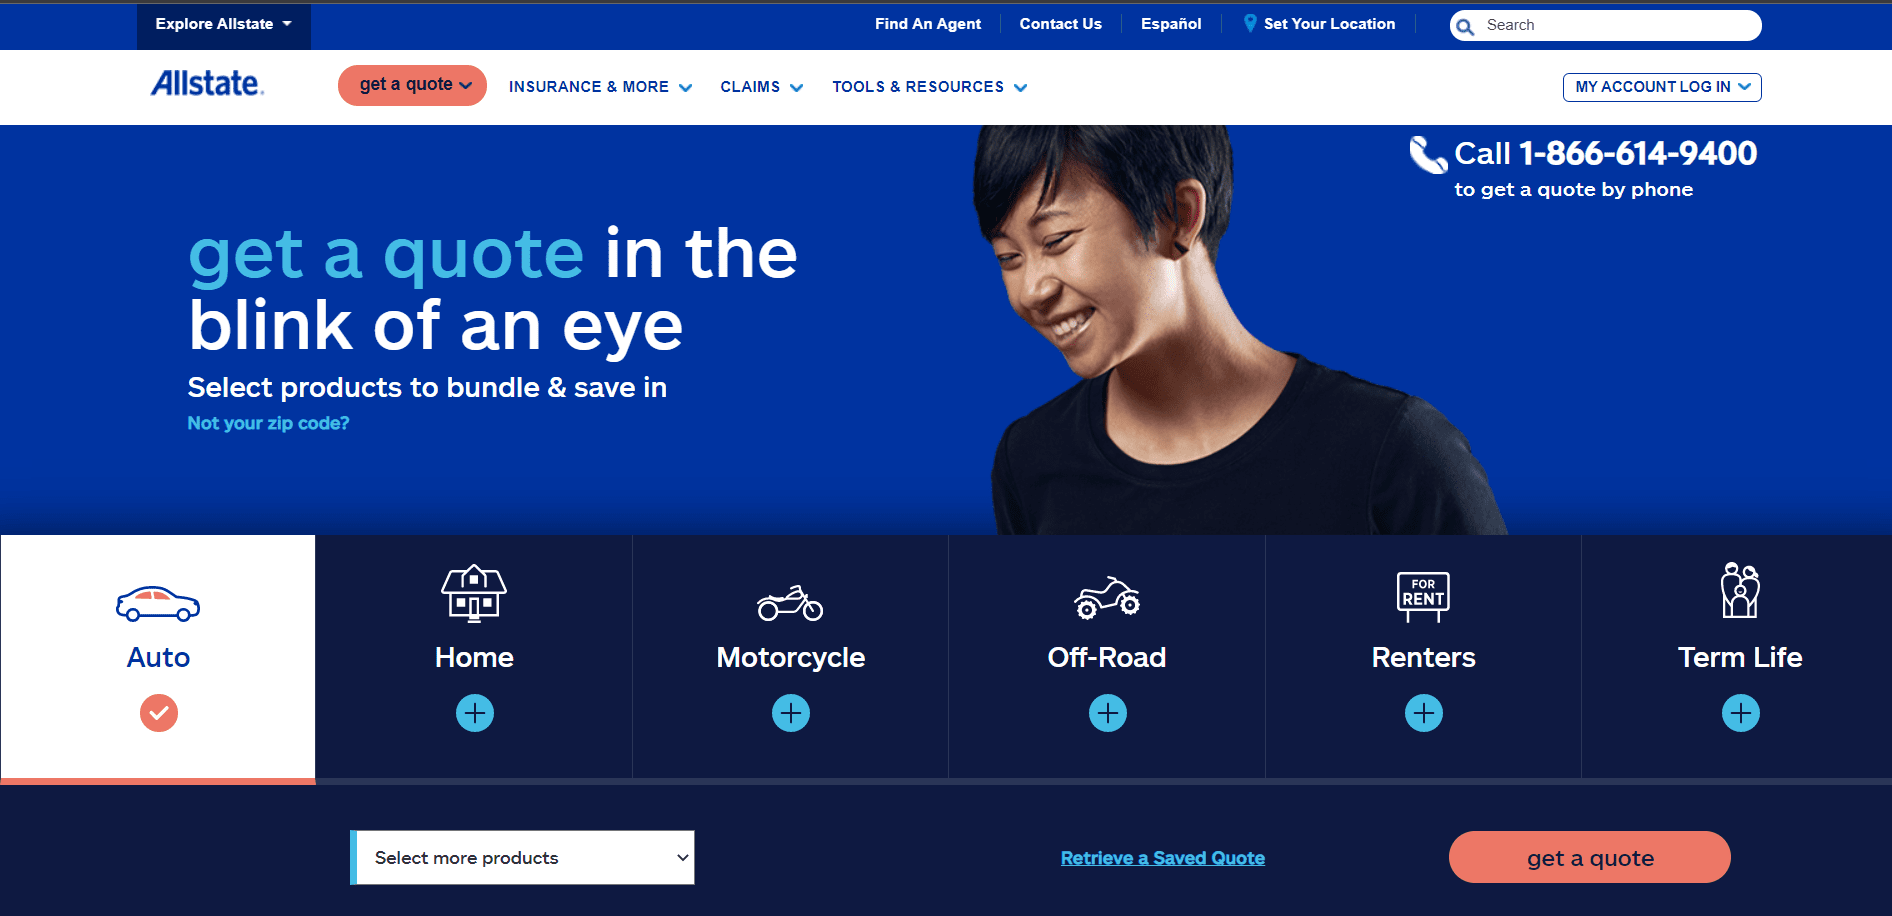1892x916 pixels.
Task: Open the Select more products dropdown
Action: click(522, 857)
